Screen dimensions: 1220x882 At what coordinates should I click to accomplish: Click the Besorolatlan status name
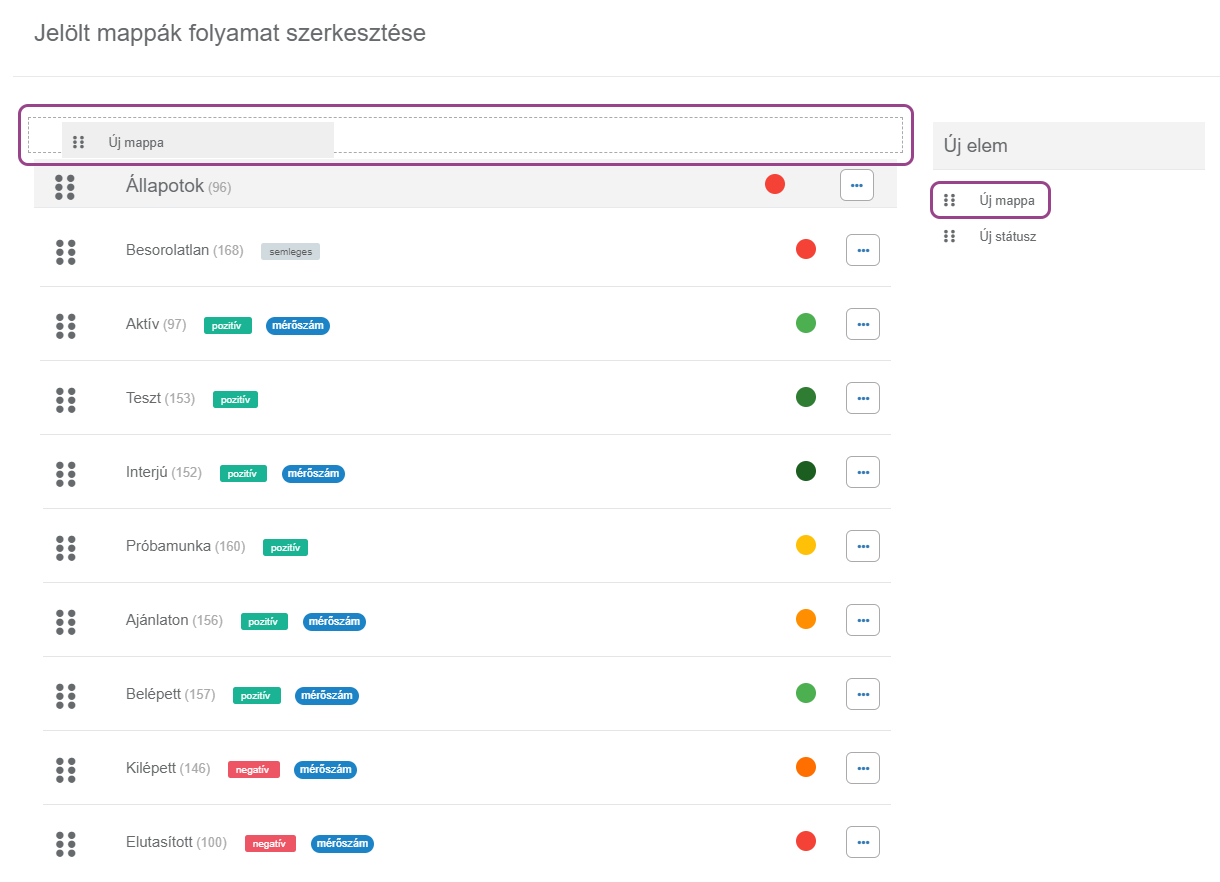[167, 250]
